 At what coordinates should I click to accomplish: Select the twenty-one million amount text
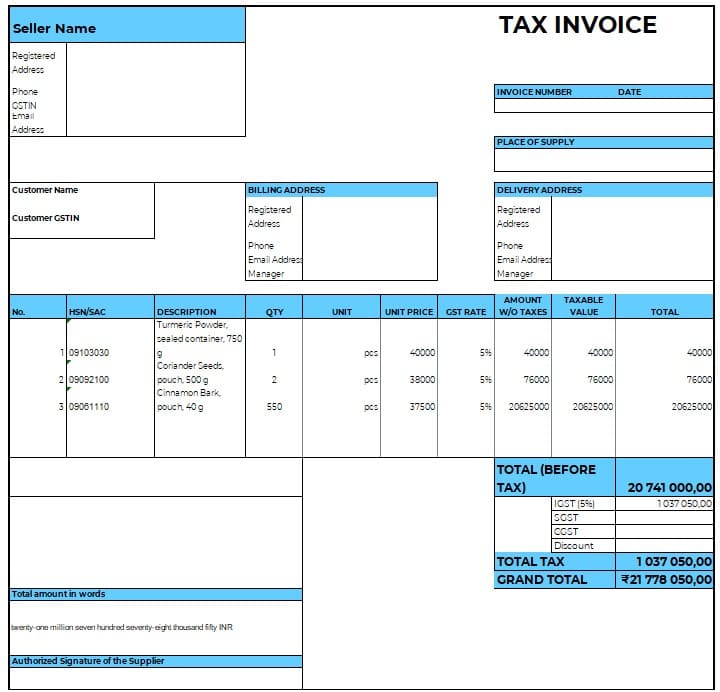tap(122, 627)
